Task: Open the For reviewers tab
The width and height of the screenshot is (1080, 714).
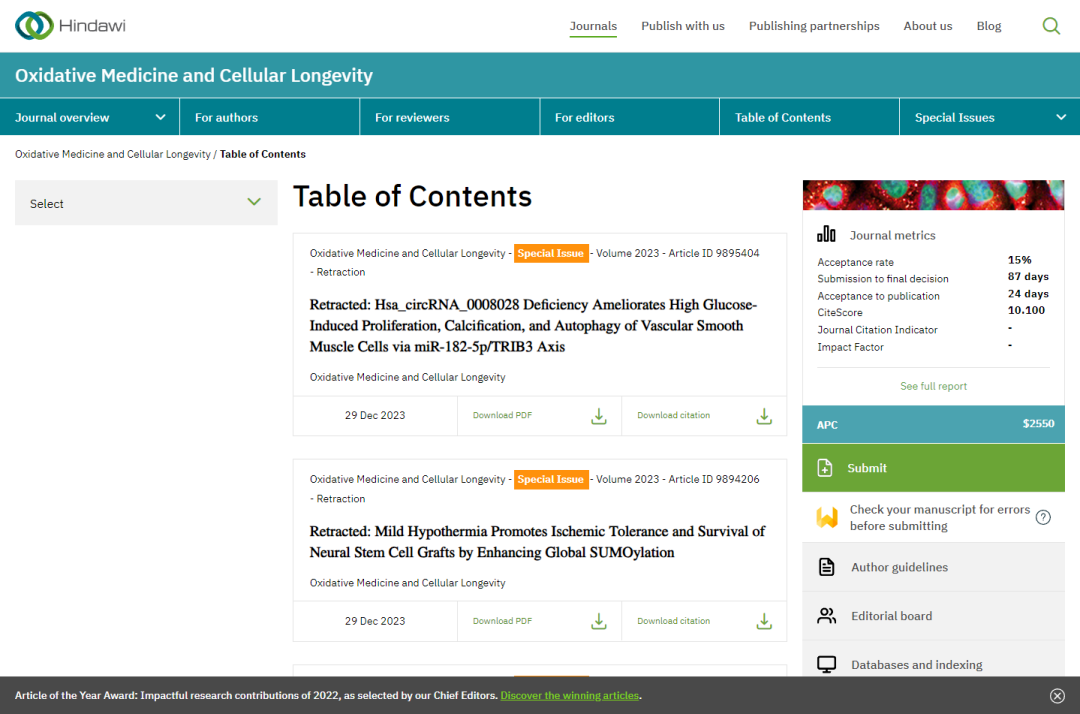Action: (x=449, y=117)
